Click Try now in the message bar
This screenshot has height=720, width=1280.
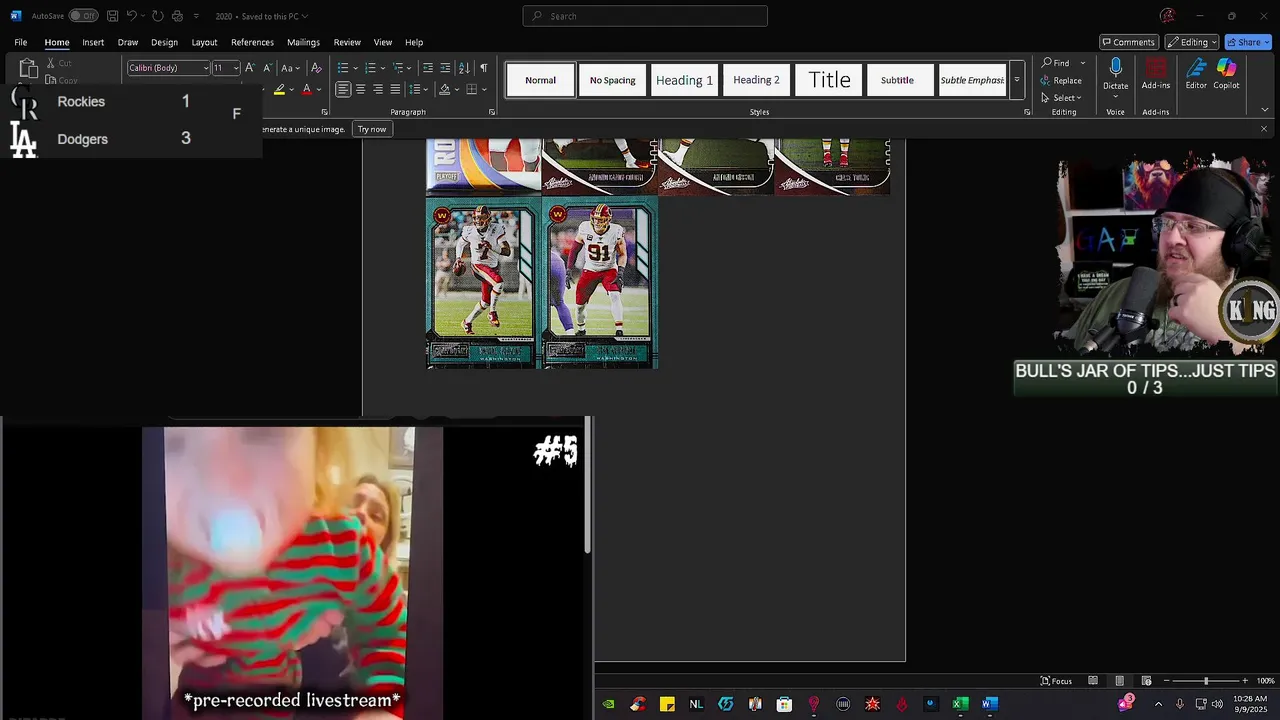point(372,129)
